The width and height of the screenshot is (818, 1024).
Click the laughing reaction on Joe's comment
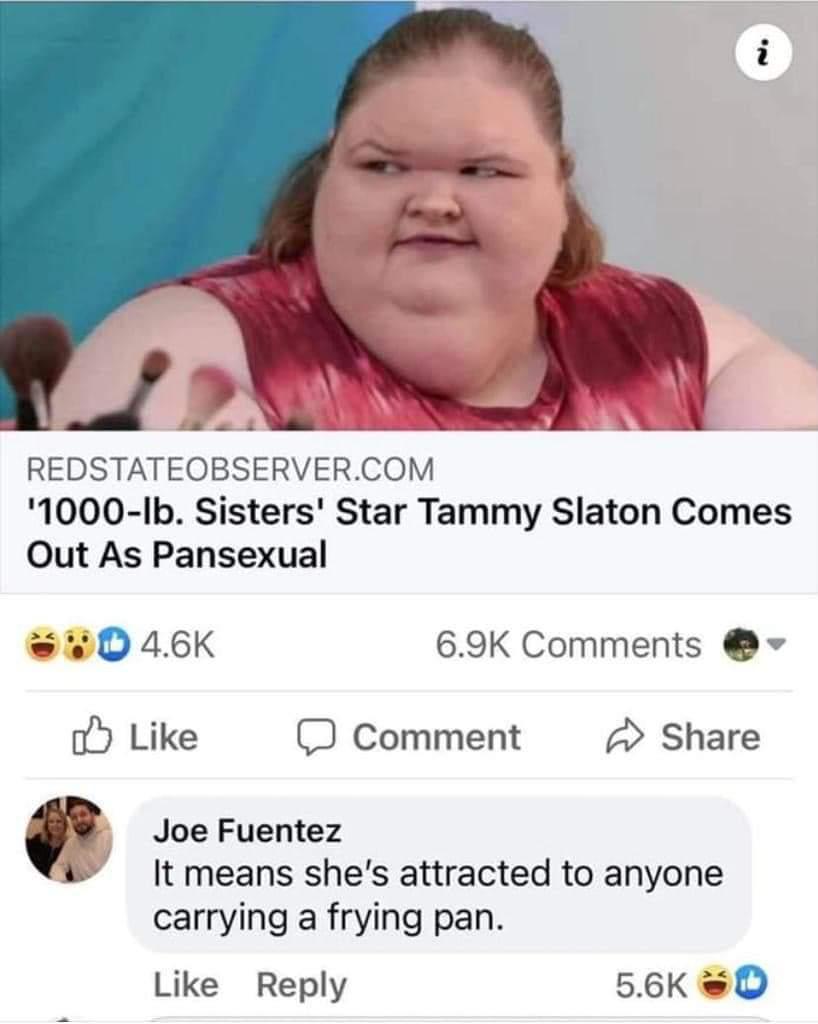[x=714, y=984]
